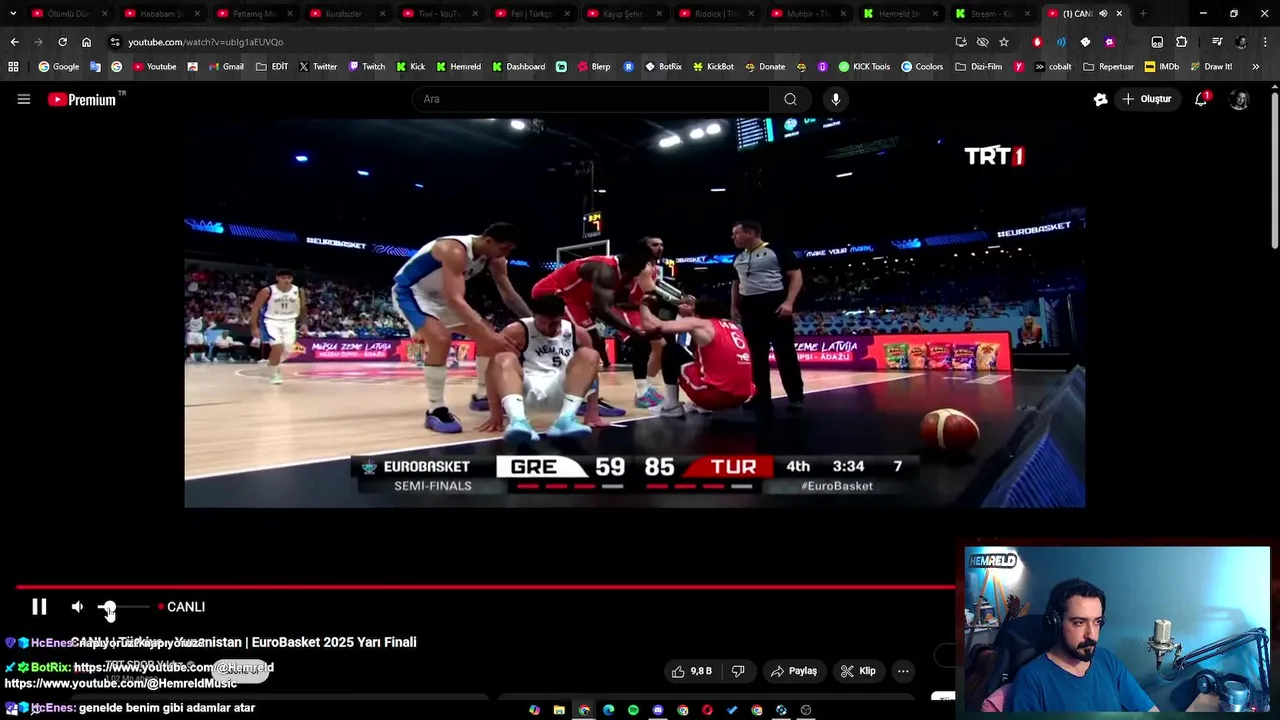Expand the Dizi-Film bookmark folder
1280x720 pixels.
(x=978, y=67)
